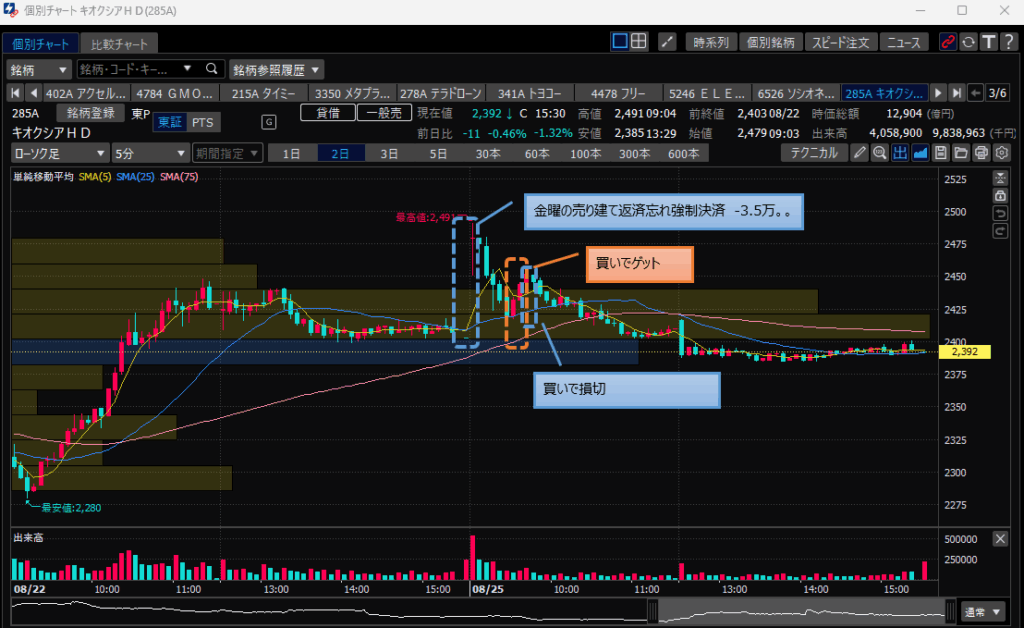Save chart using the floppy disk icon
1024x628 pixels.
[x=940, y=153]
